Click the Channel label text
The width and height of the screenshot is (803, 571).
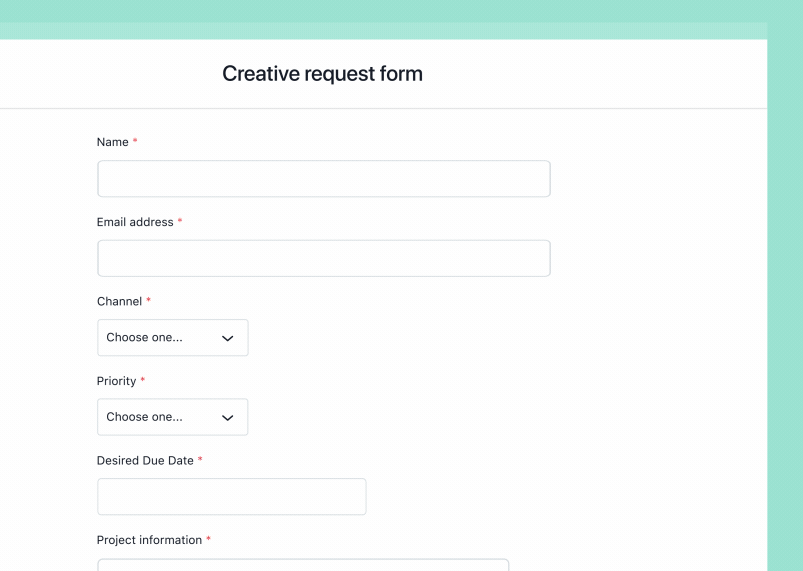pos(119,301)
